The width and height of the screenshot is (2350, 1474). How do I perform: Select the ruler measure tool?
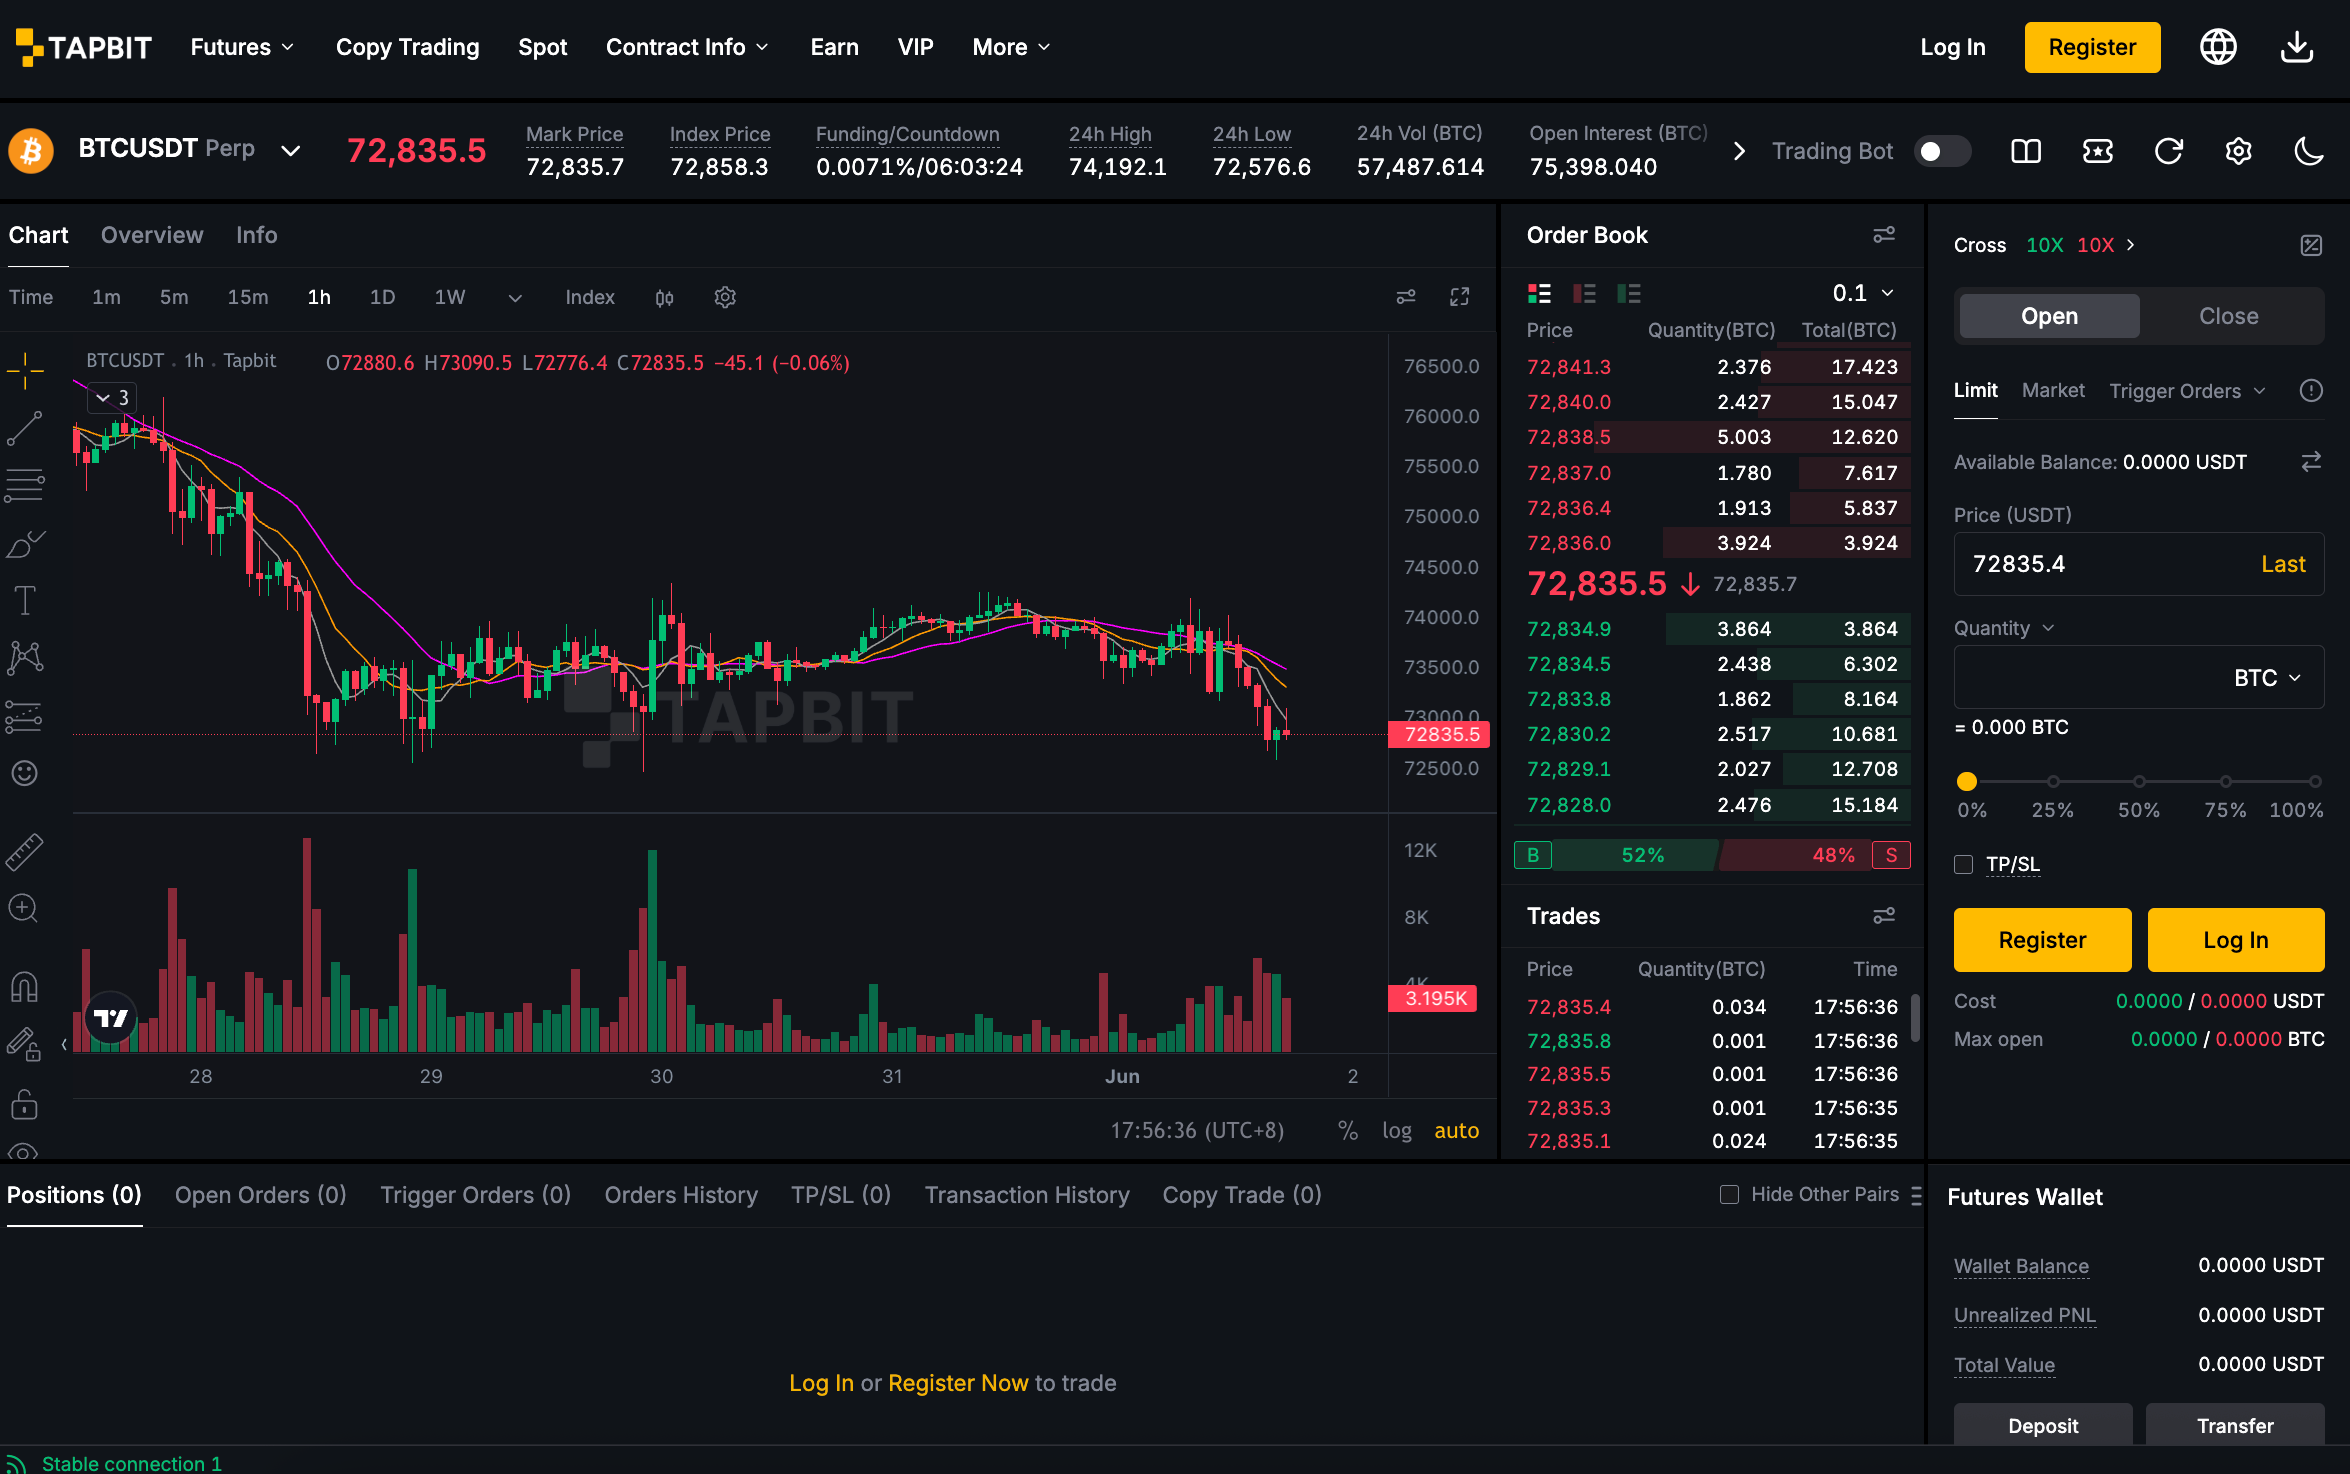(x=25, y=852)
